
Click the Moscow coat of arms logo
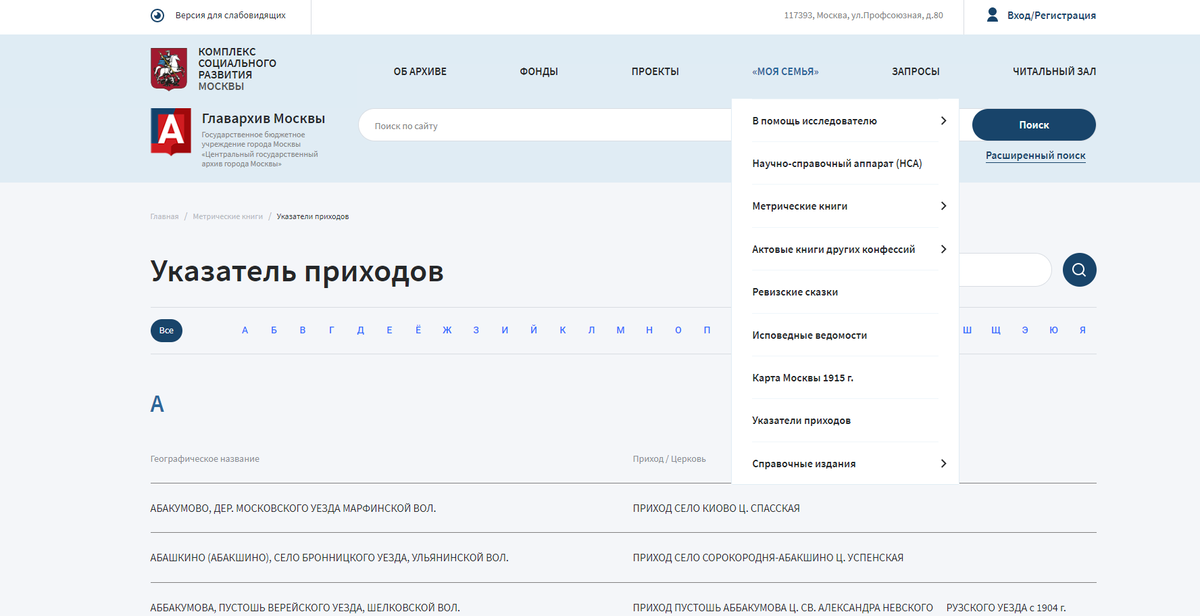pyautogui.click(x=168, y=69)
